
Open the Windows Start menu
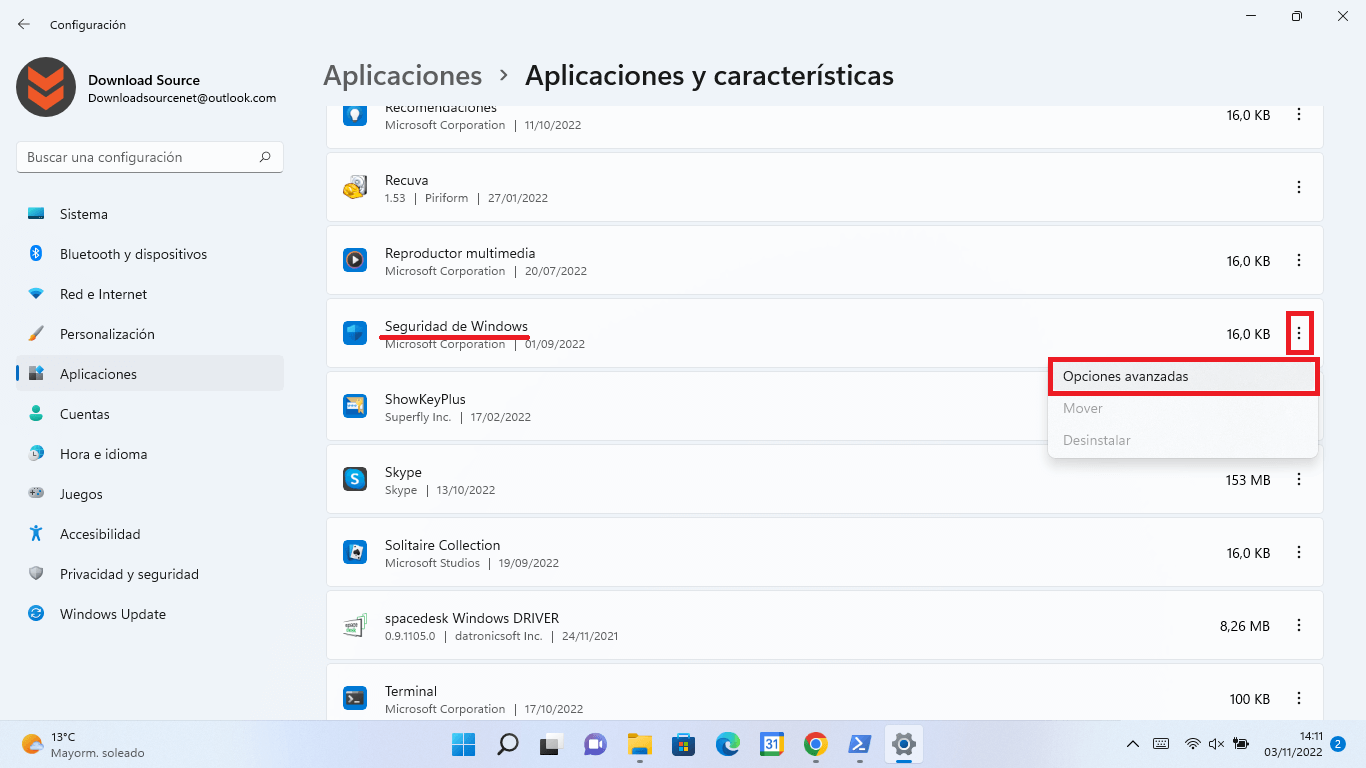pyautogui.click(x=464, y=744)
